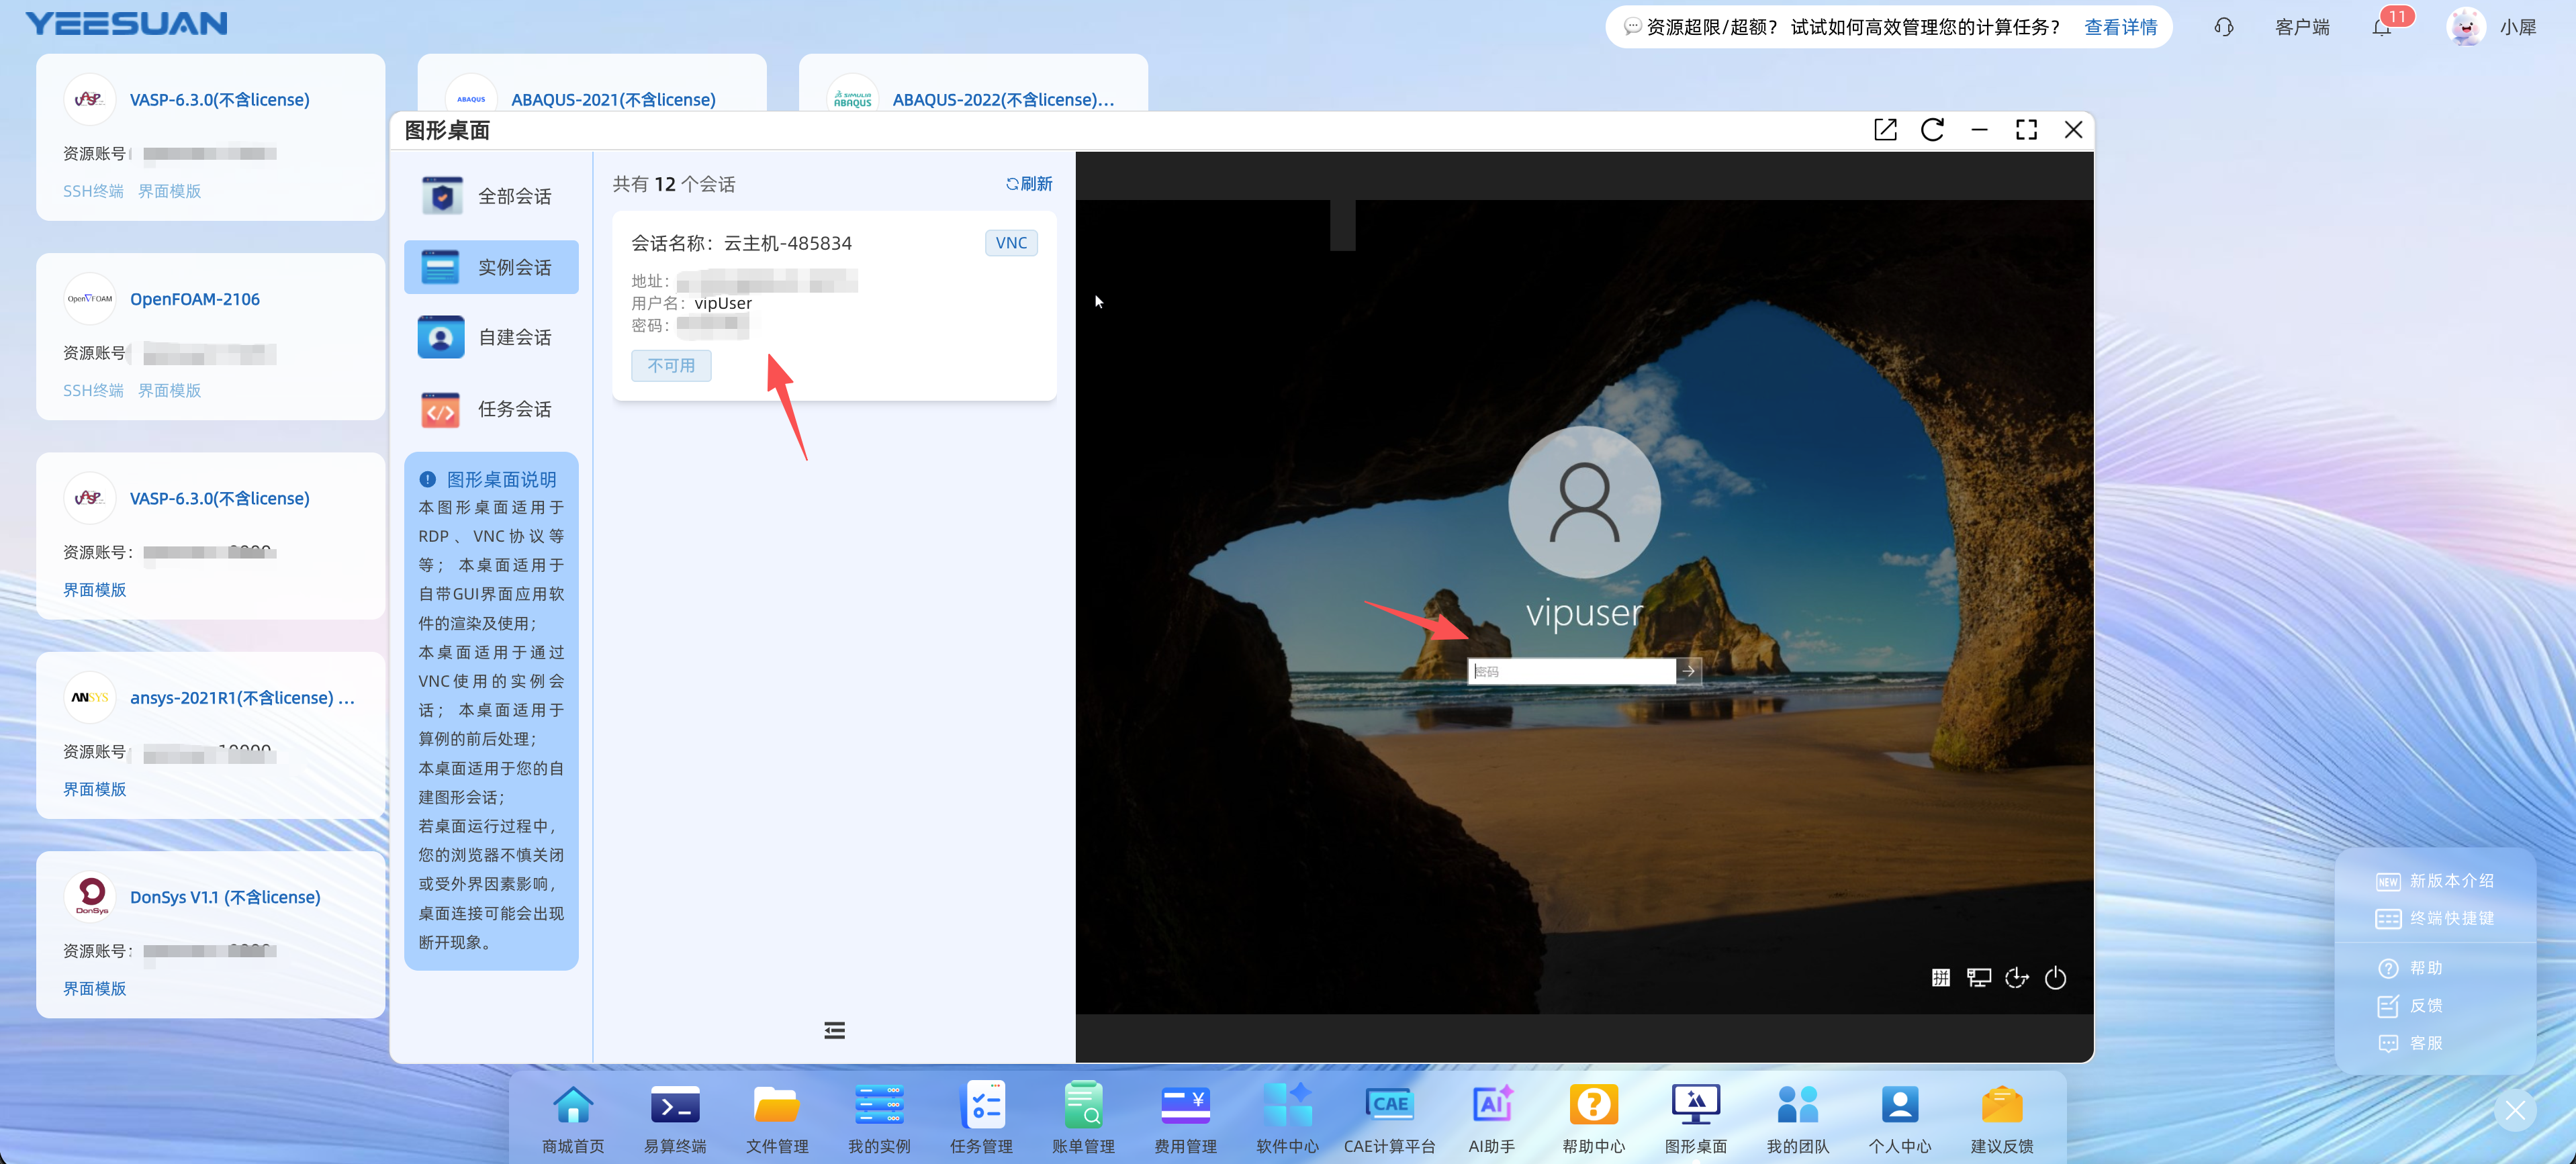Collapse the session list panel handle
Screen dimensions: 2576x1164
834,1030
